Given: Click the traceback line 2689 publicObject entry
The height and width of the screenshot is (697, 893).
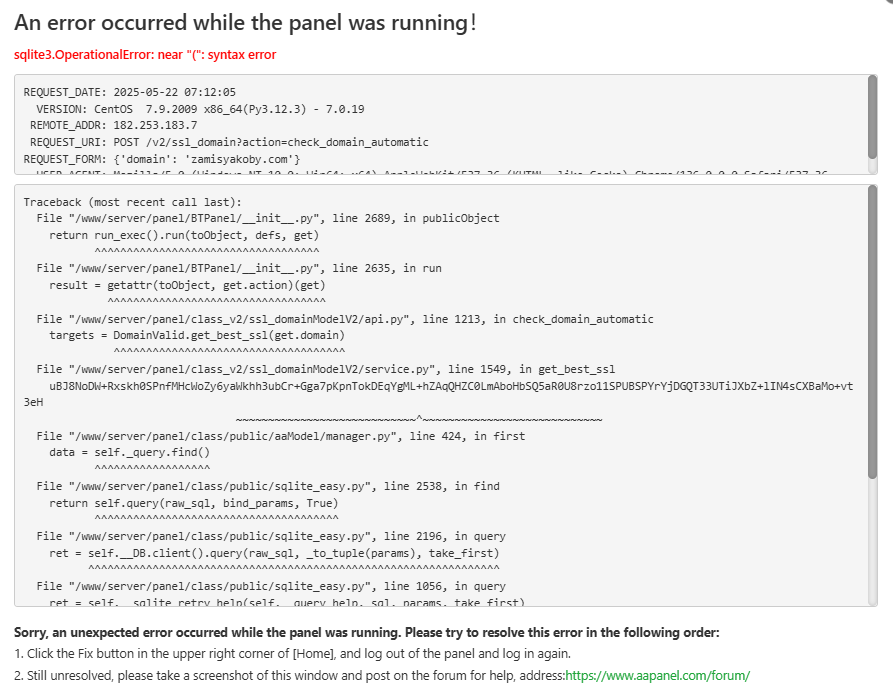Looking at the screenshot, I should [267, 218].
